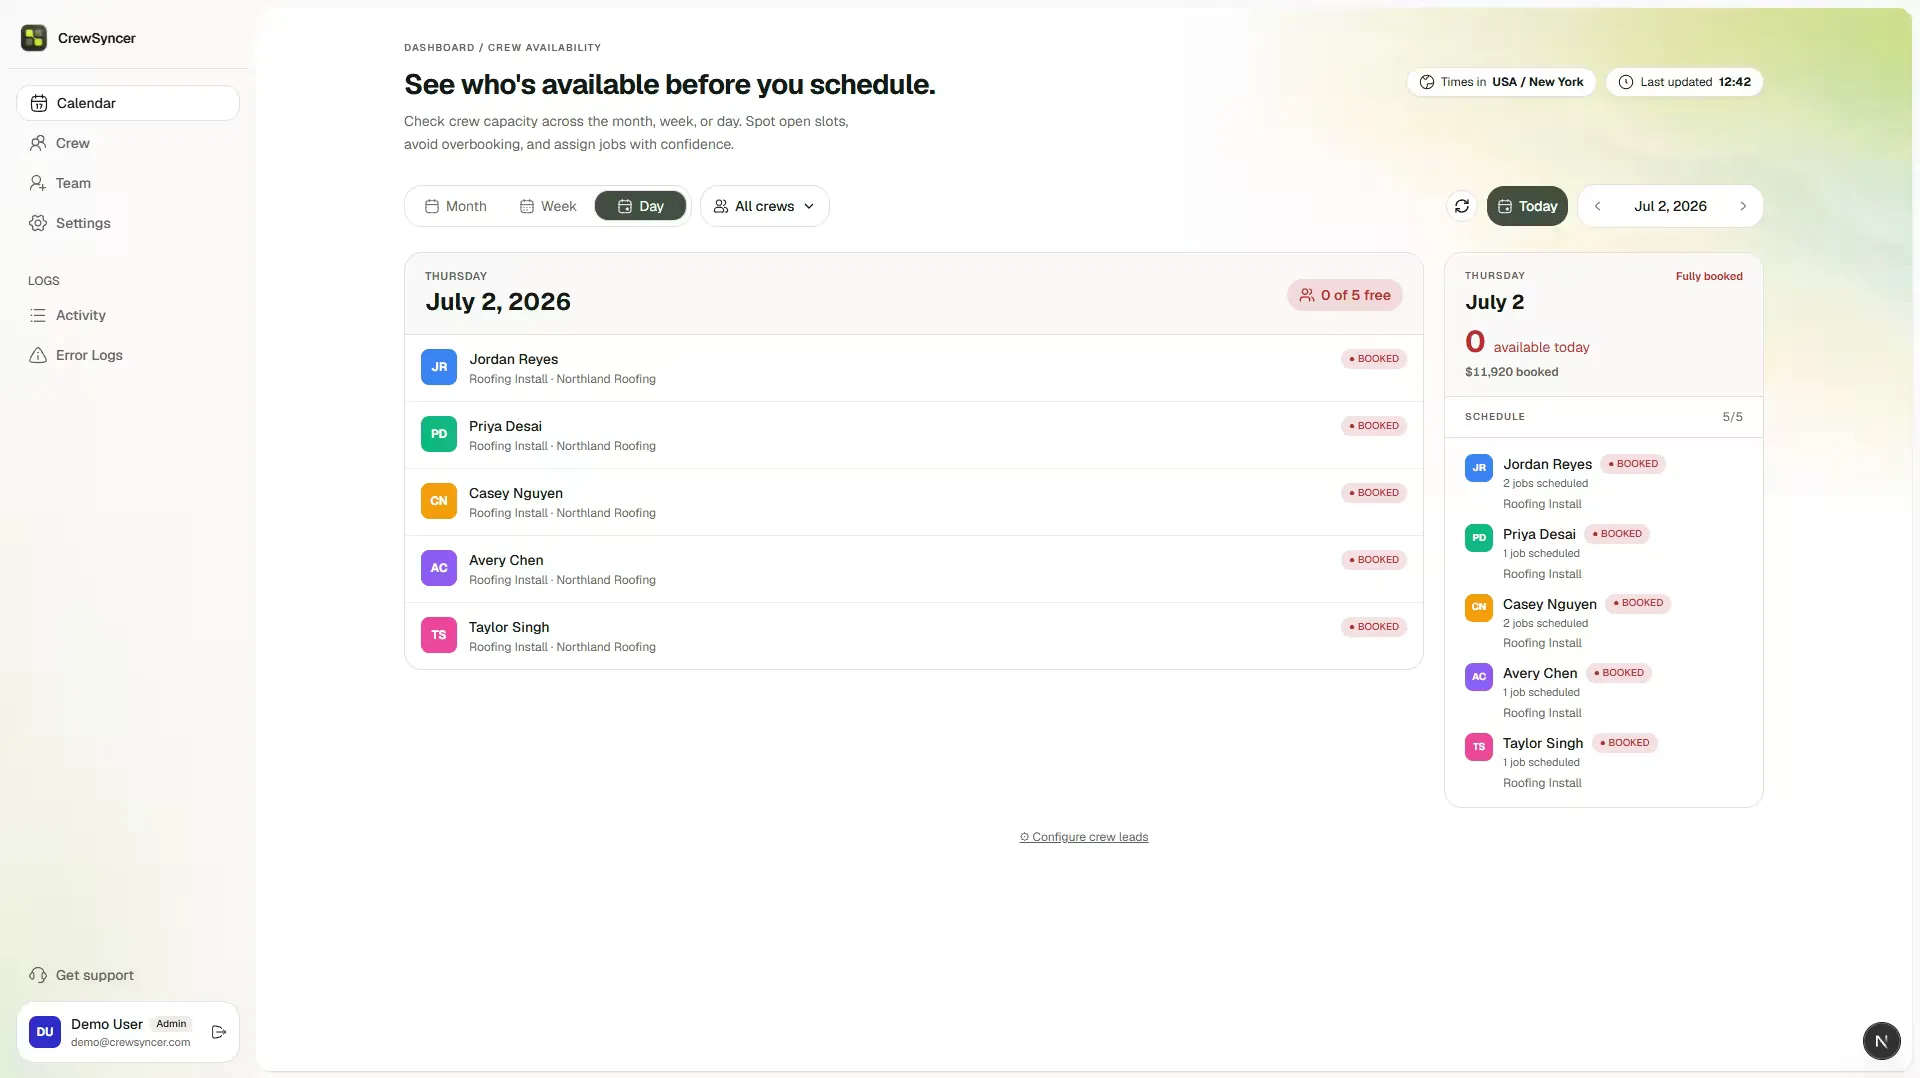This screenshot has height=1078, width=1920.
Task: Click BOOKED badge on Taylor Singh main row
Action: click(1374, 627)
